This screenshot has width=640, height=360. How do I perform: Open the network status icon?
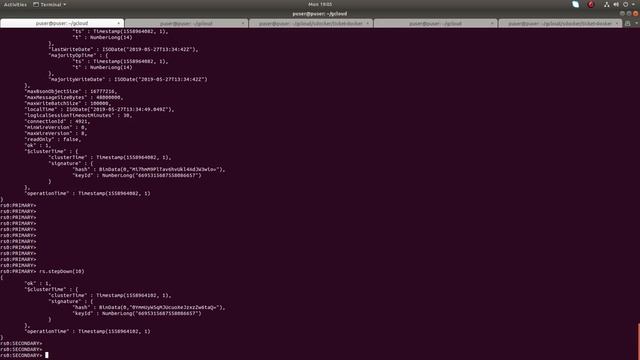point(607,4)
